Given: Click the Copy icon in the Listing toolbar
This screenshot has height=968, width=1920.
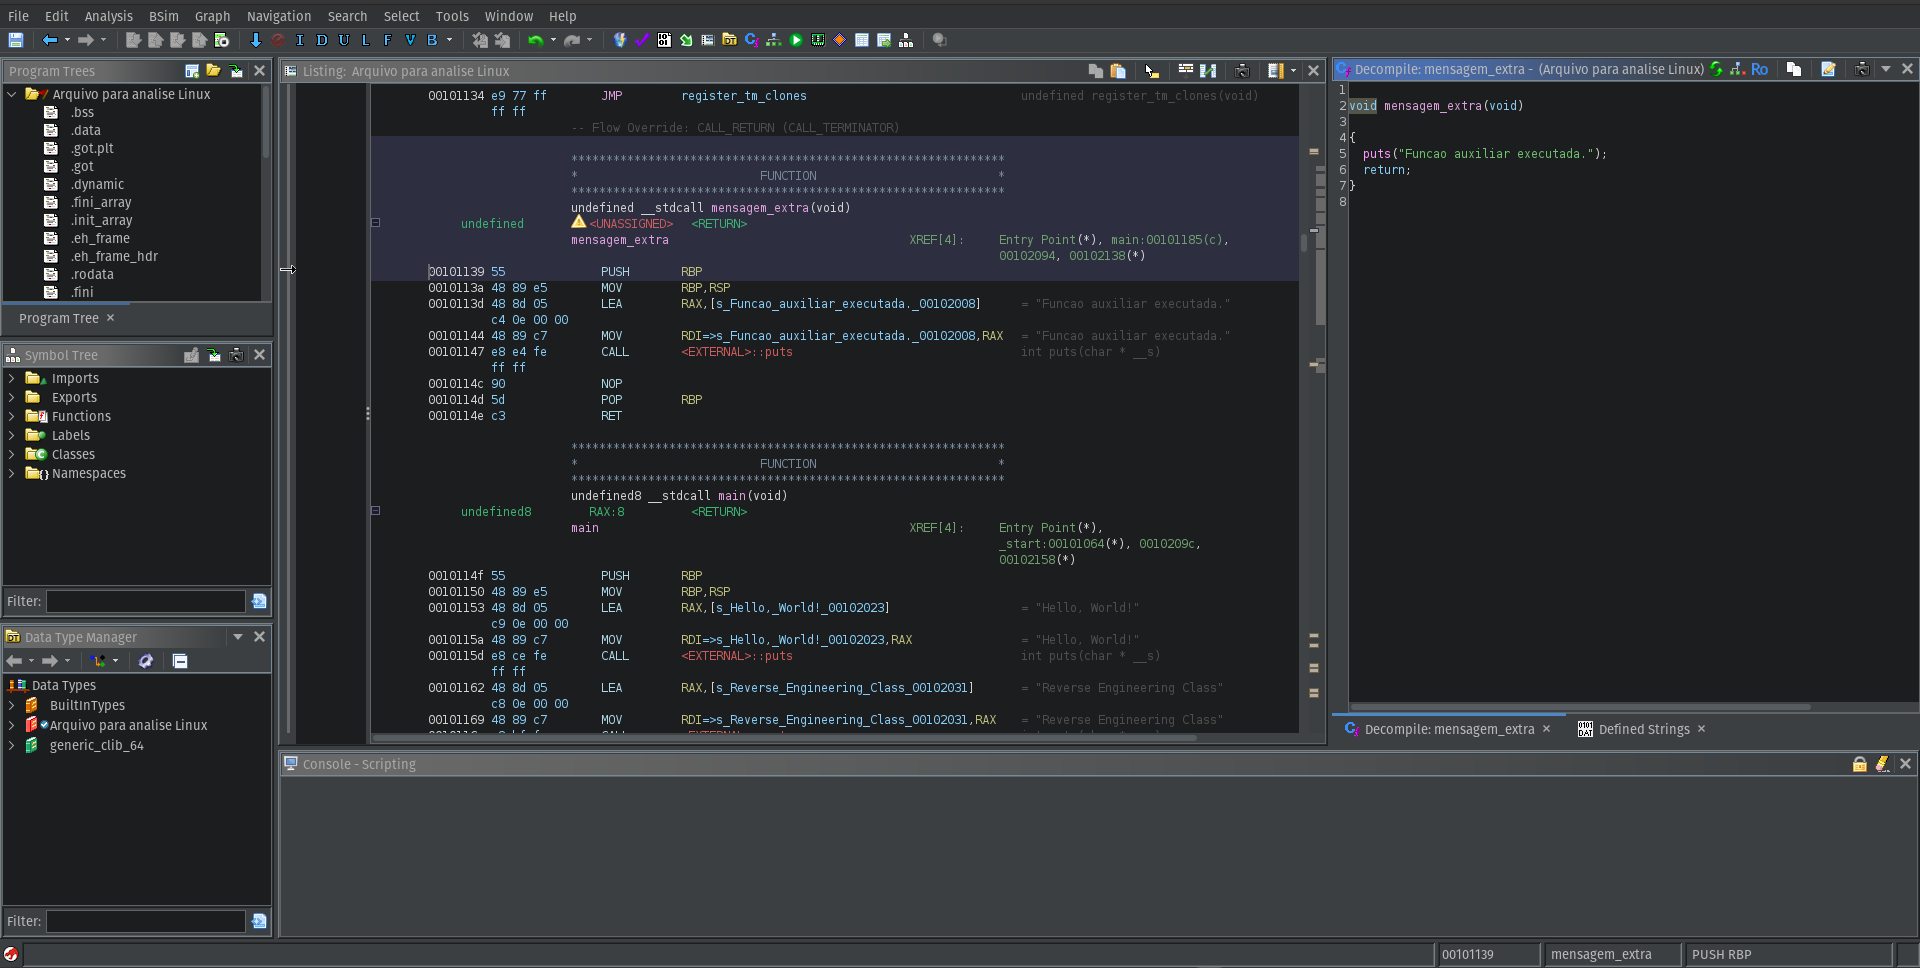Looking at the screenshot, I should (x=1095, y=71).
